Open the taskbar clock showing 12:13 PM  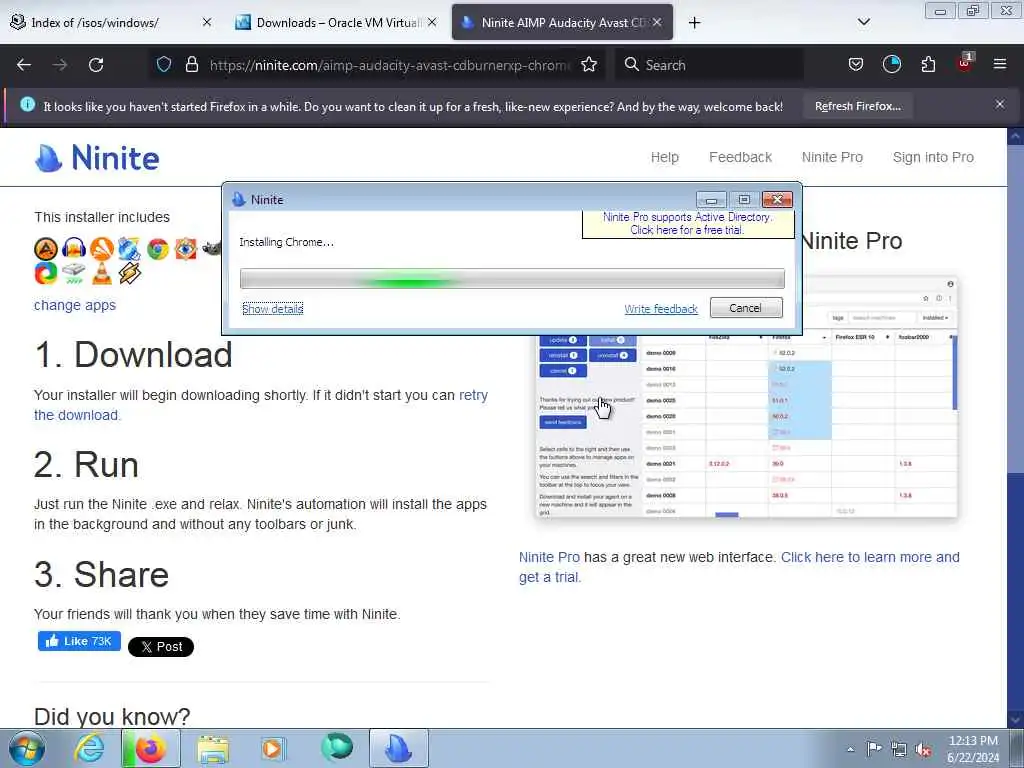[972, 749]
